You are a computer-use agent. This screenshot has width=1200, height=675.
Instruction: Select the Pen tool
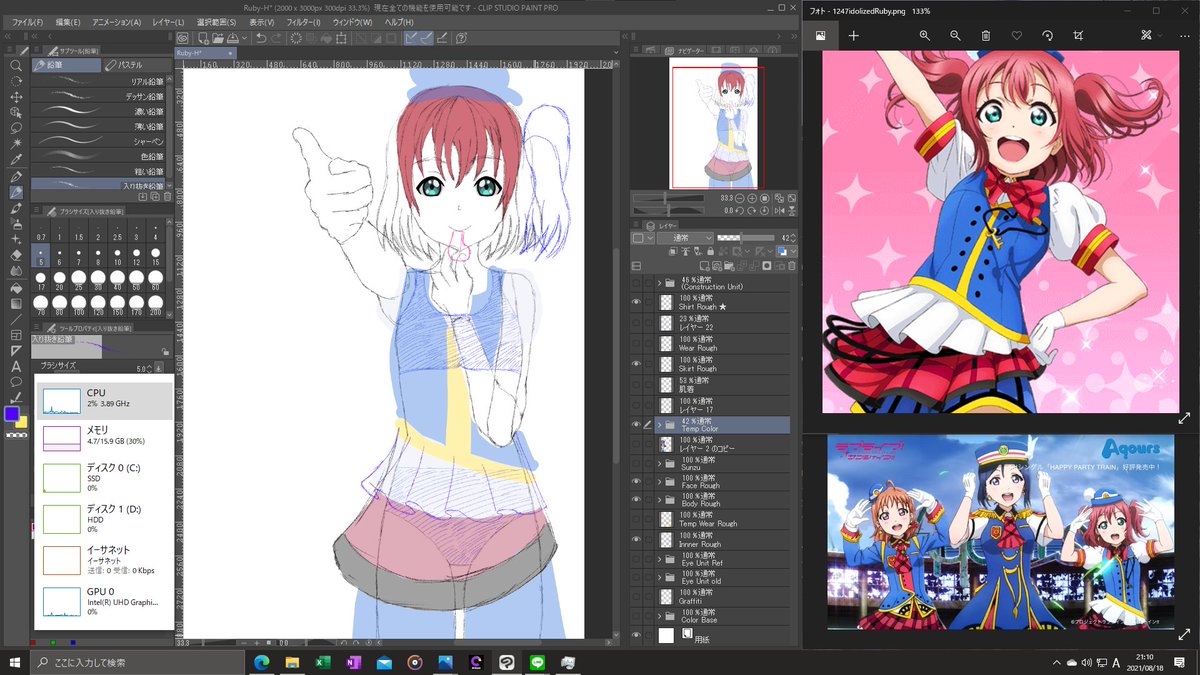click(x=16, y=176)
